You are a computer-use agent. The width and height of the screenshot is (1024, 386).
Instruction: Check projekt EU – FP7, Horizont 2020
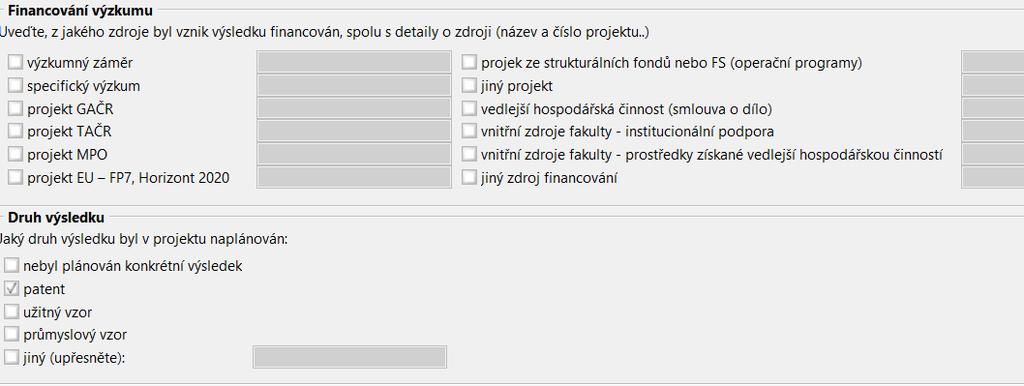pos(15,177)
